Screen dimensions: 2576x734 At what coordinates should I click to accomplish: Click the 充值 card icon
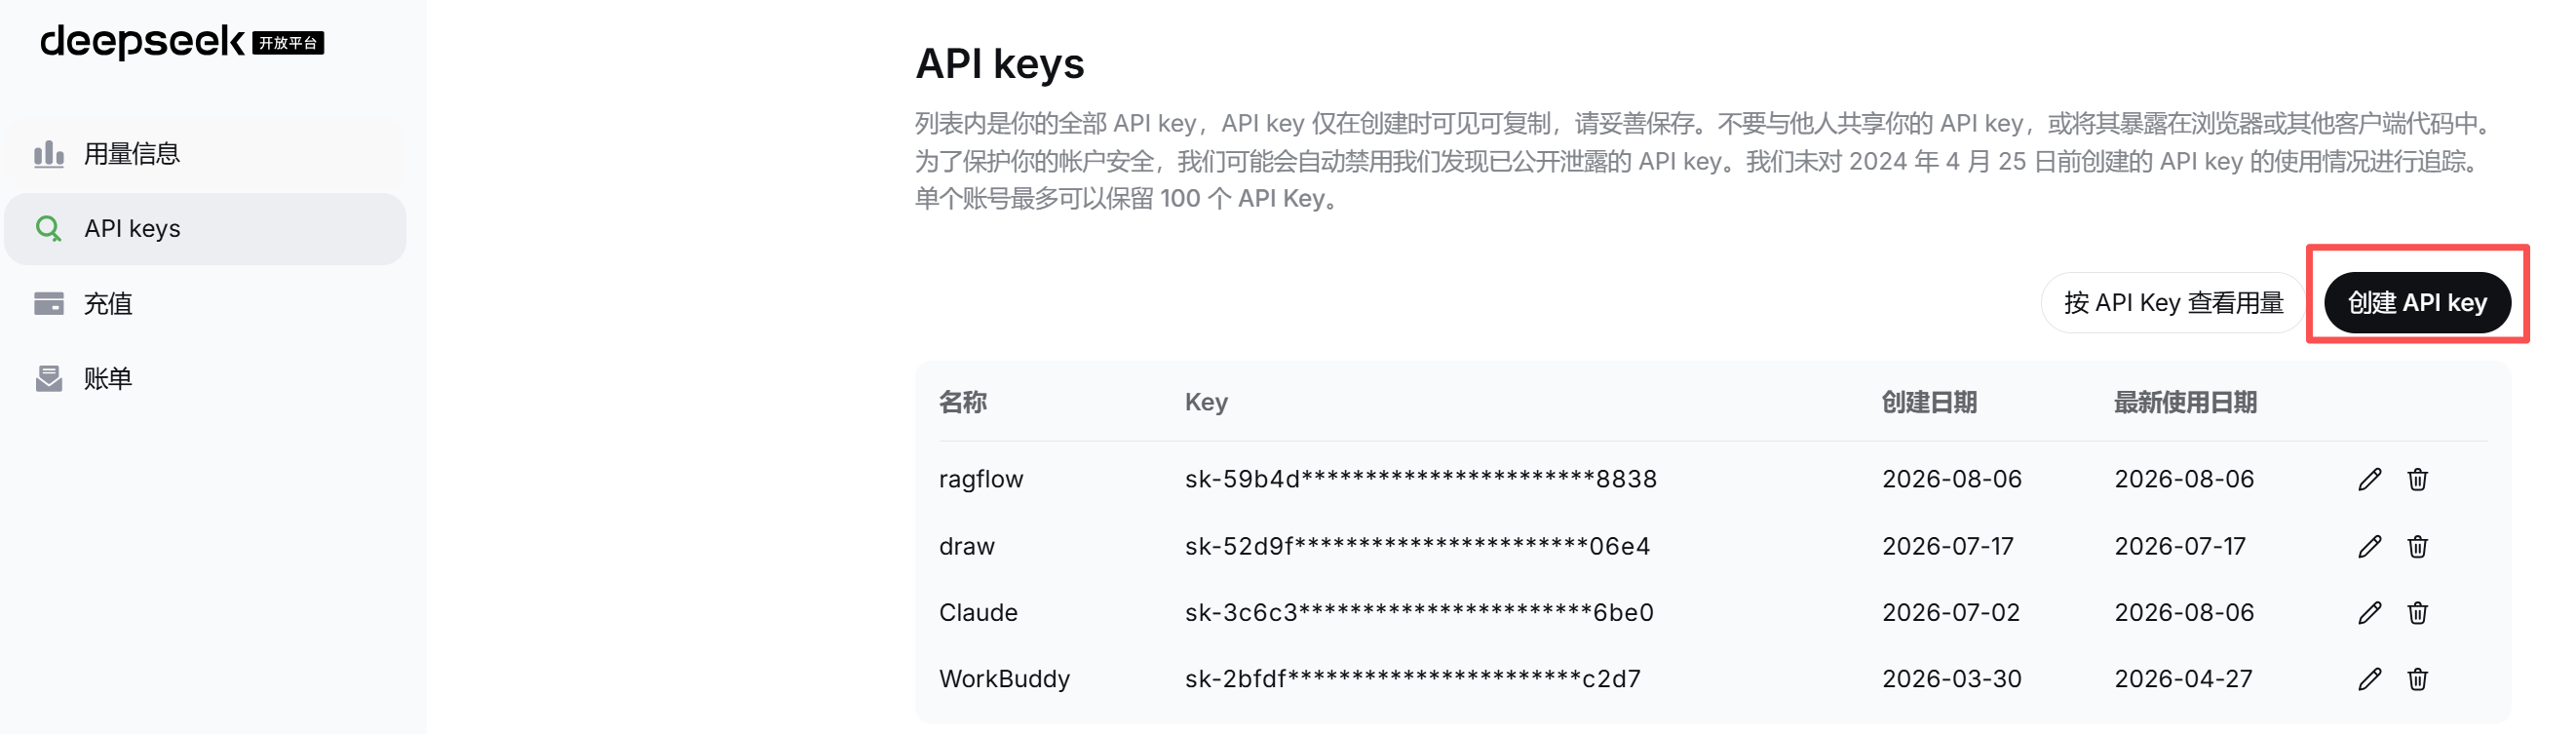point(48,303)
